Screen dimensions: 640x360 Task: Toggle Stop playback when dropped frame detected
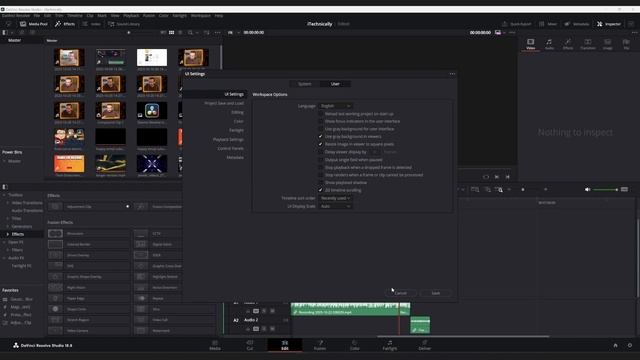click(x=320, y=167)
